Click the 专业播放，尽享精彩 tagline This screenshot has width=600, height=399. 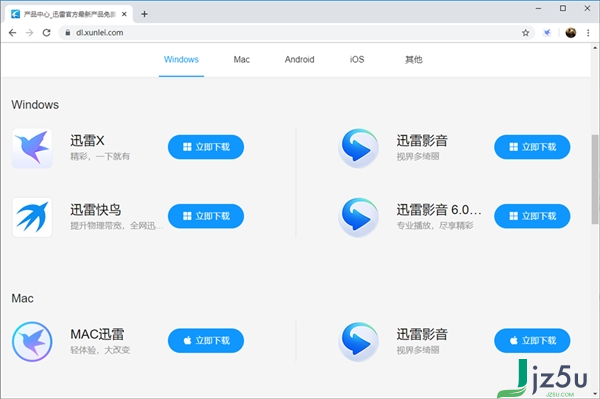[x=435, y=226]
